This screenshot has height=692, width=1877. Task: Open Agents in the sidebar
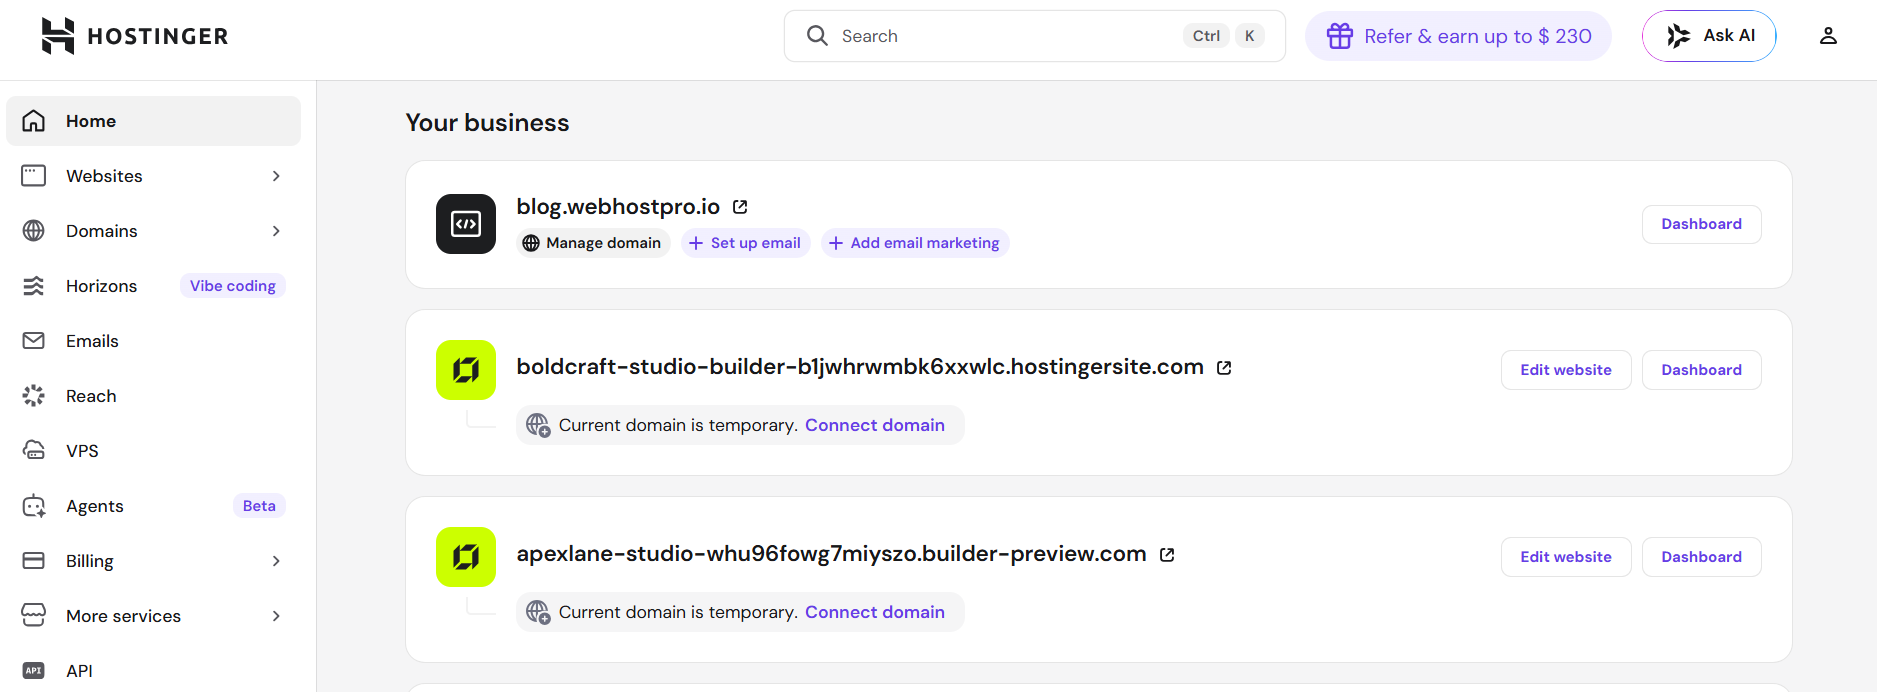153,506
